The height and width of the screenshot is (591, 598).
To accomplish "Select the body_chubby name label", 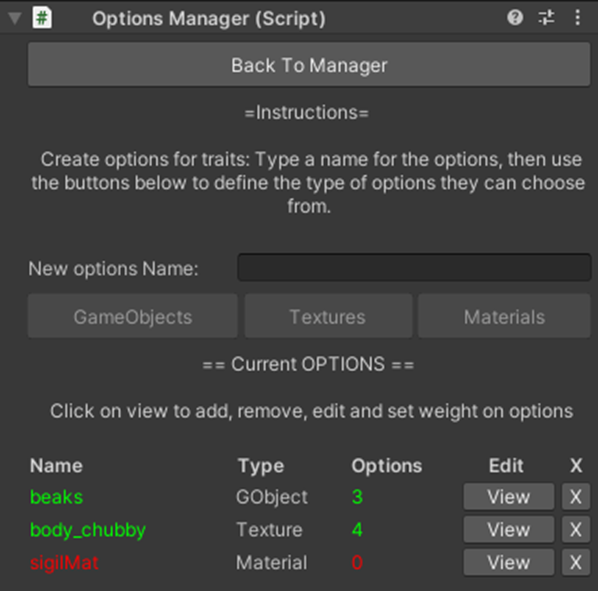I will click(x=88, y=530).
